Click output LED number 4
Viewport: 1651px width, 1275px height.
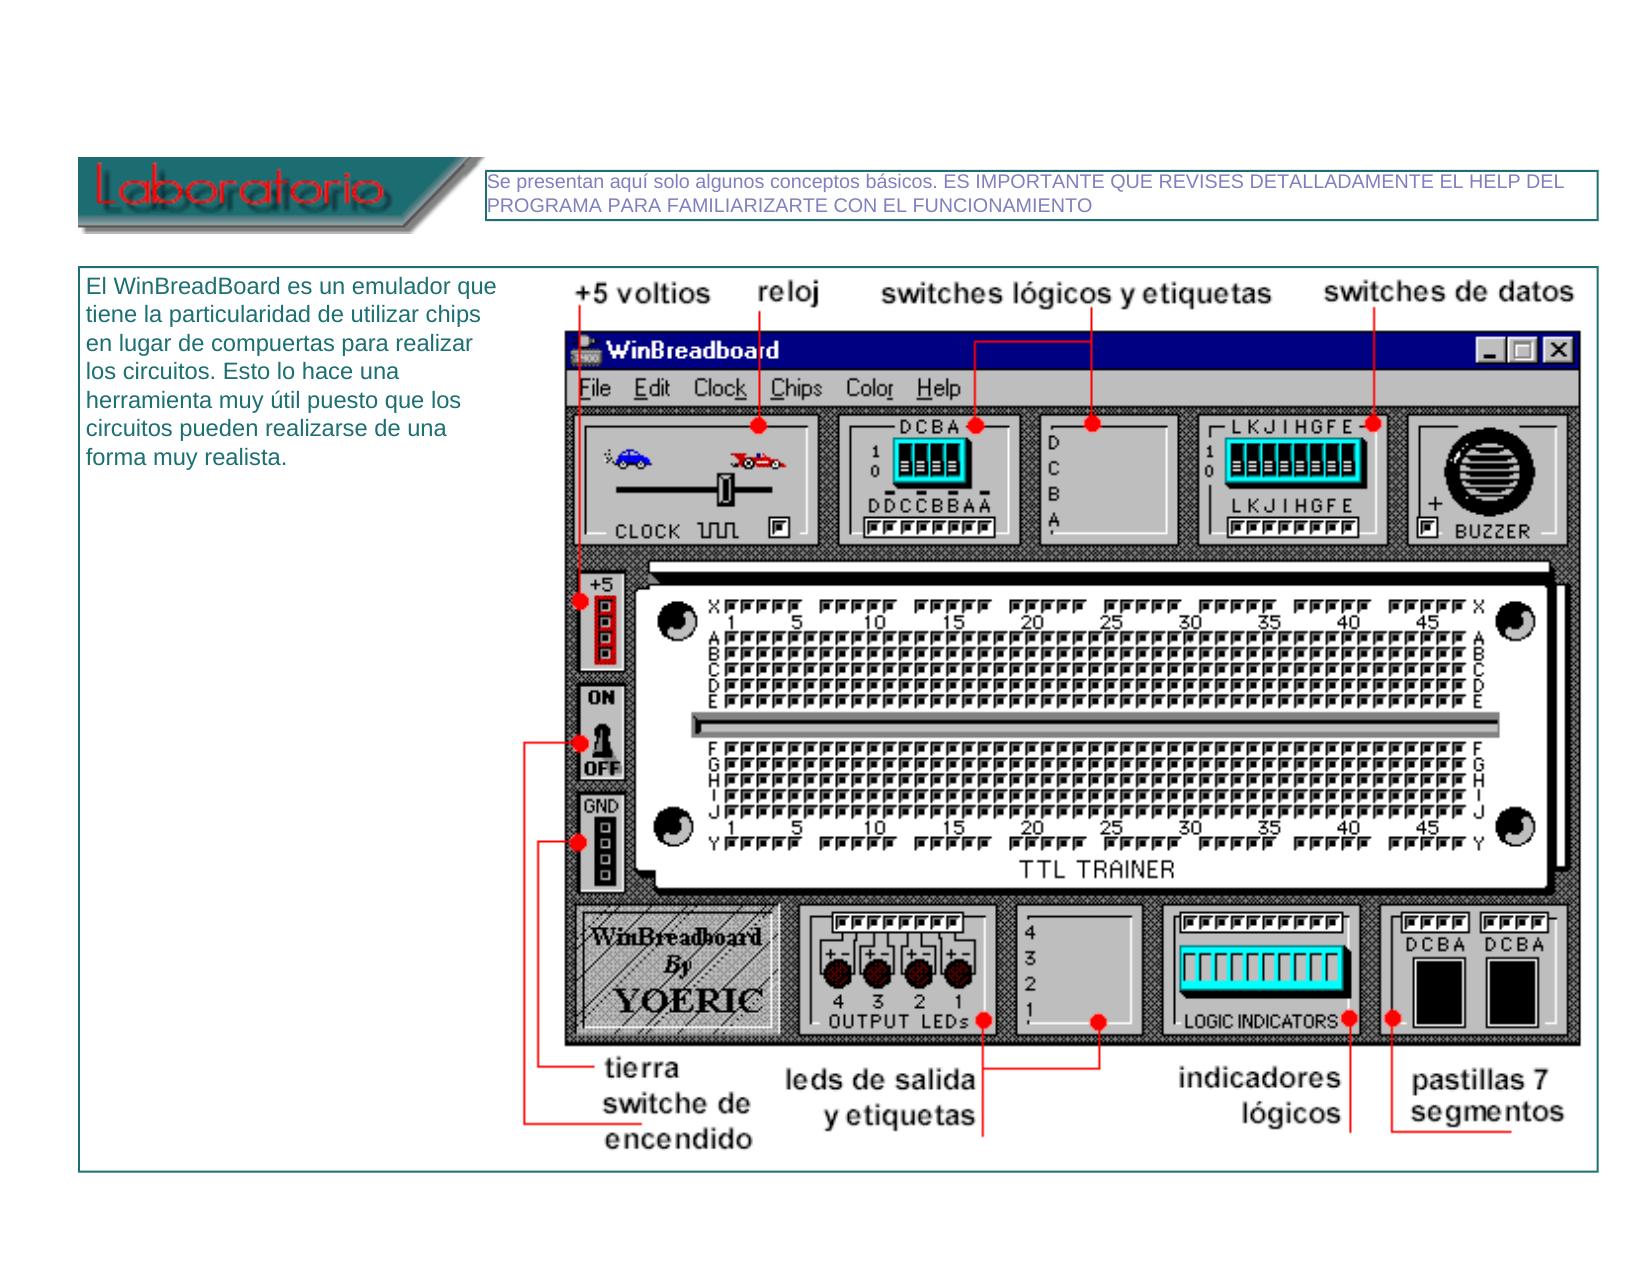click(838, 973)
